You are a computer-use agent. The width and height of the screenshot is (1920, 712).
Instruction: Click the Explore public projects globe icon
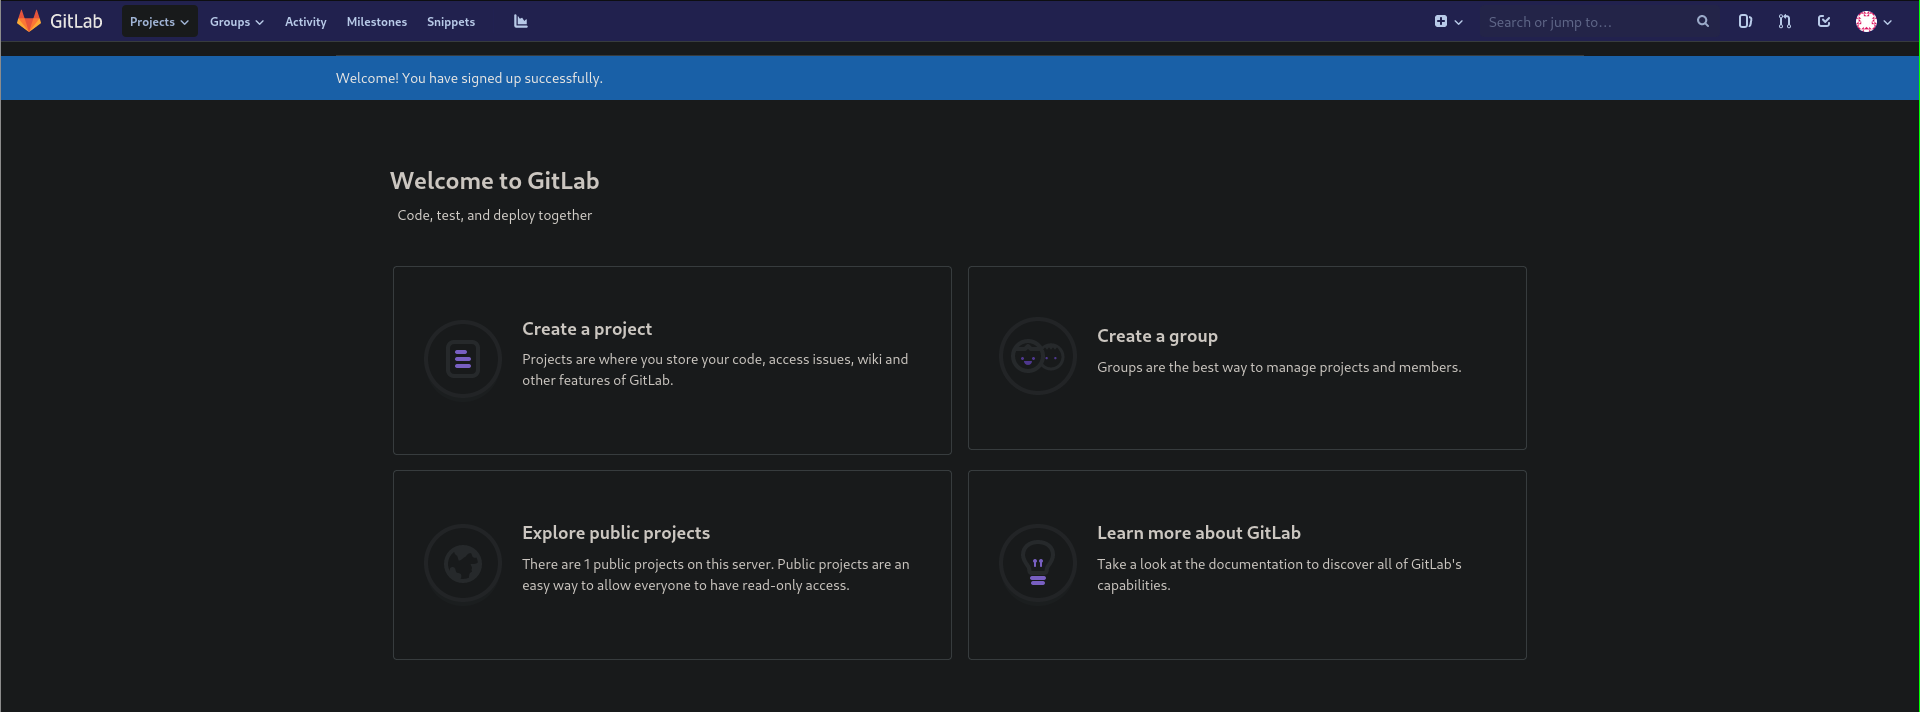[x=463, y=564]
